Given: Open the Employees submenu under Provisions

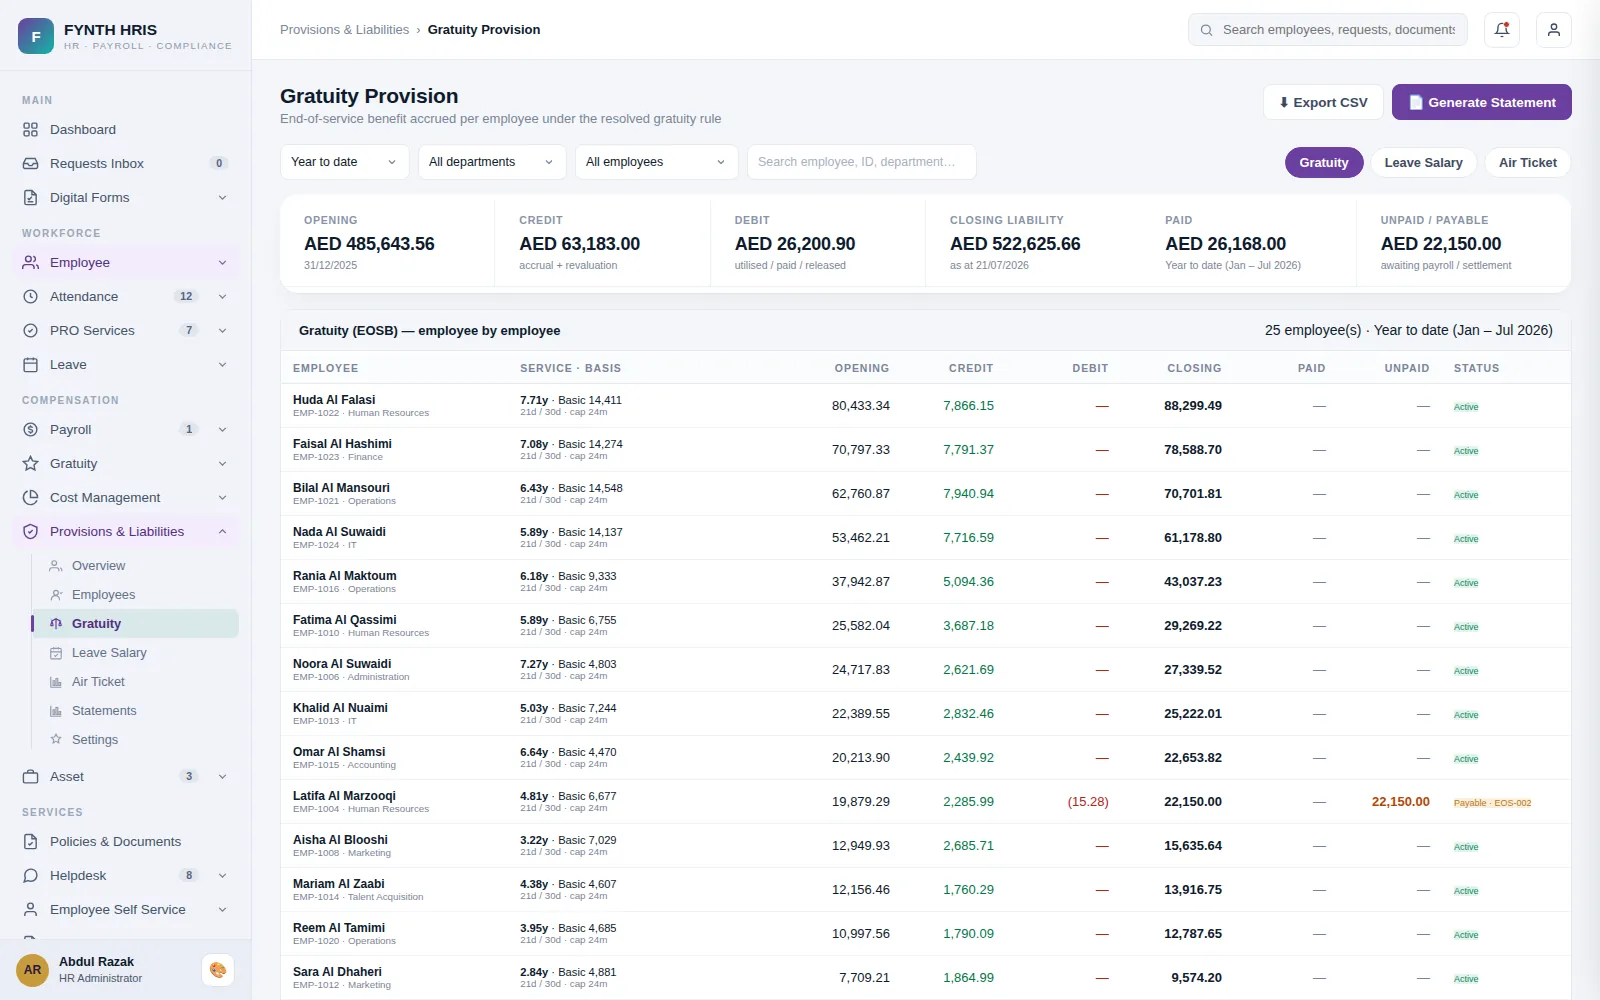Looking at the screenshot, I should tap(135, 595).
